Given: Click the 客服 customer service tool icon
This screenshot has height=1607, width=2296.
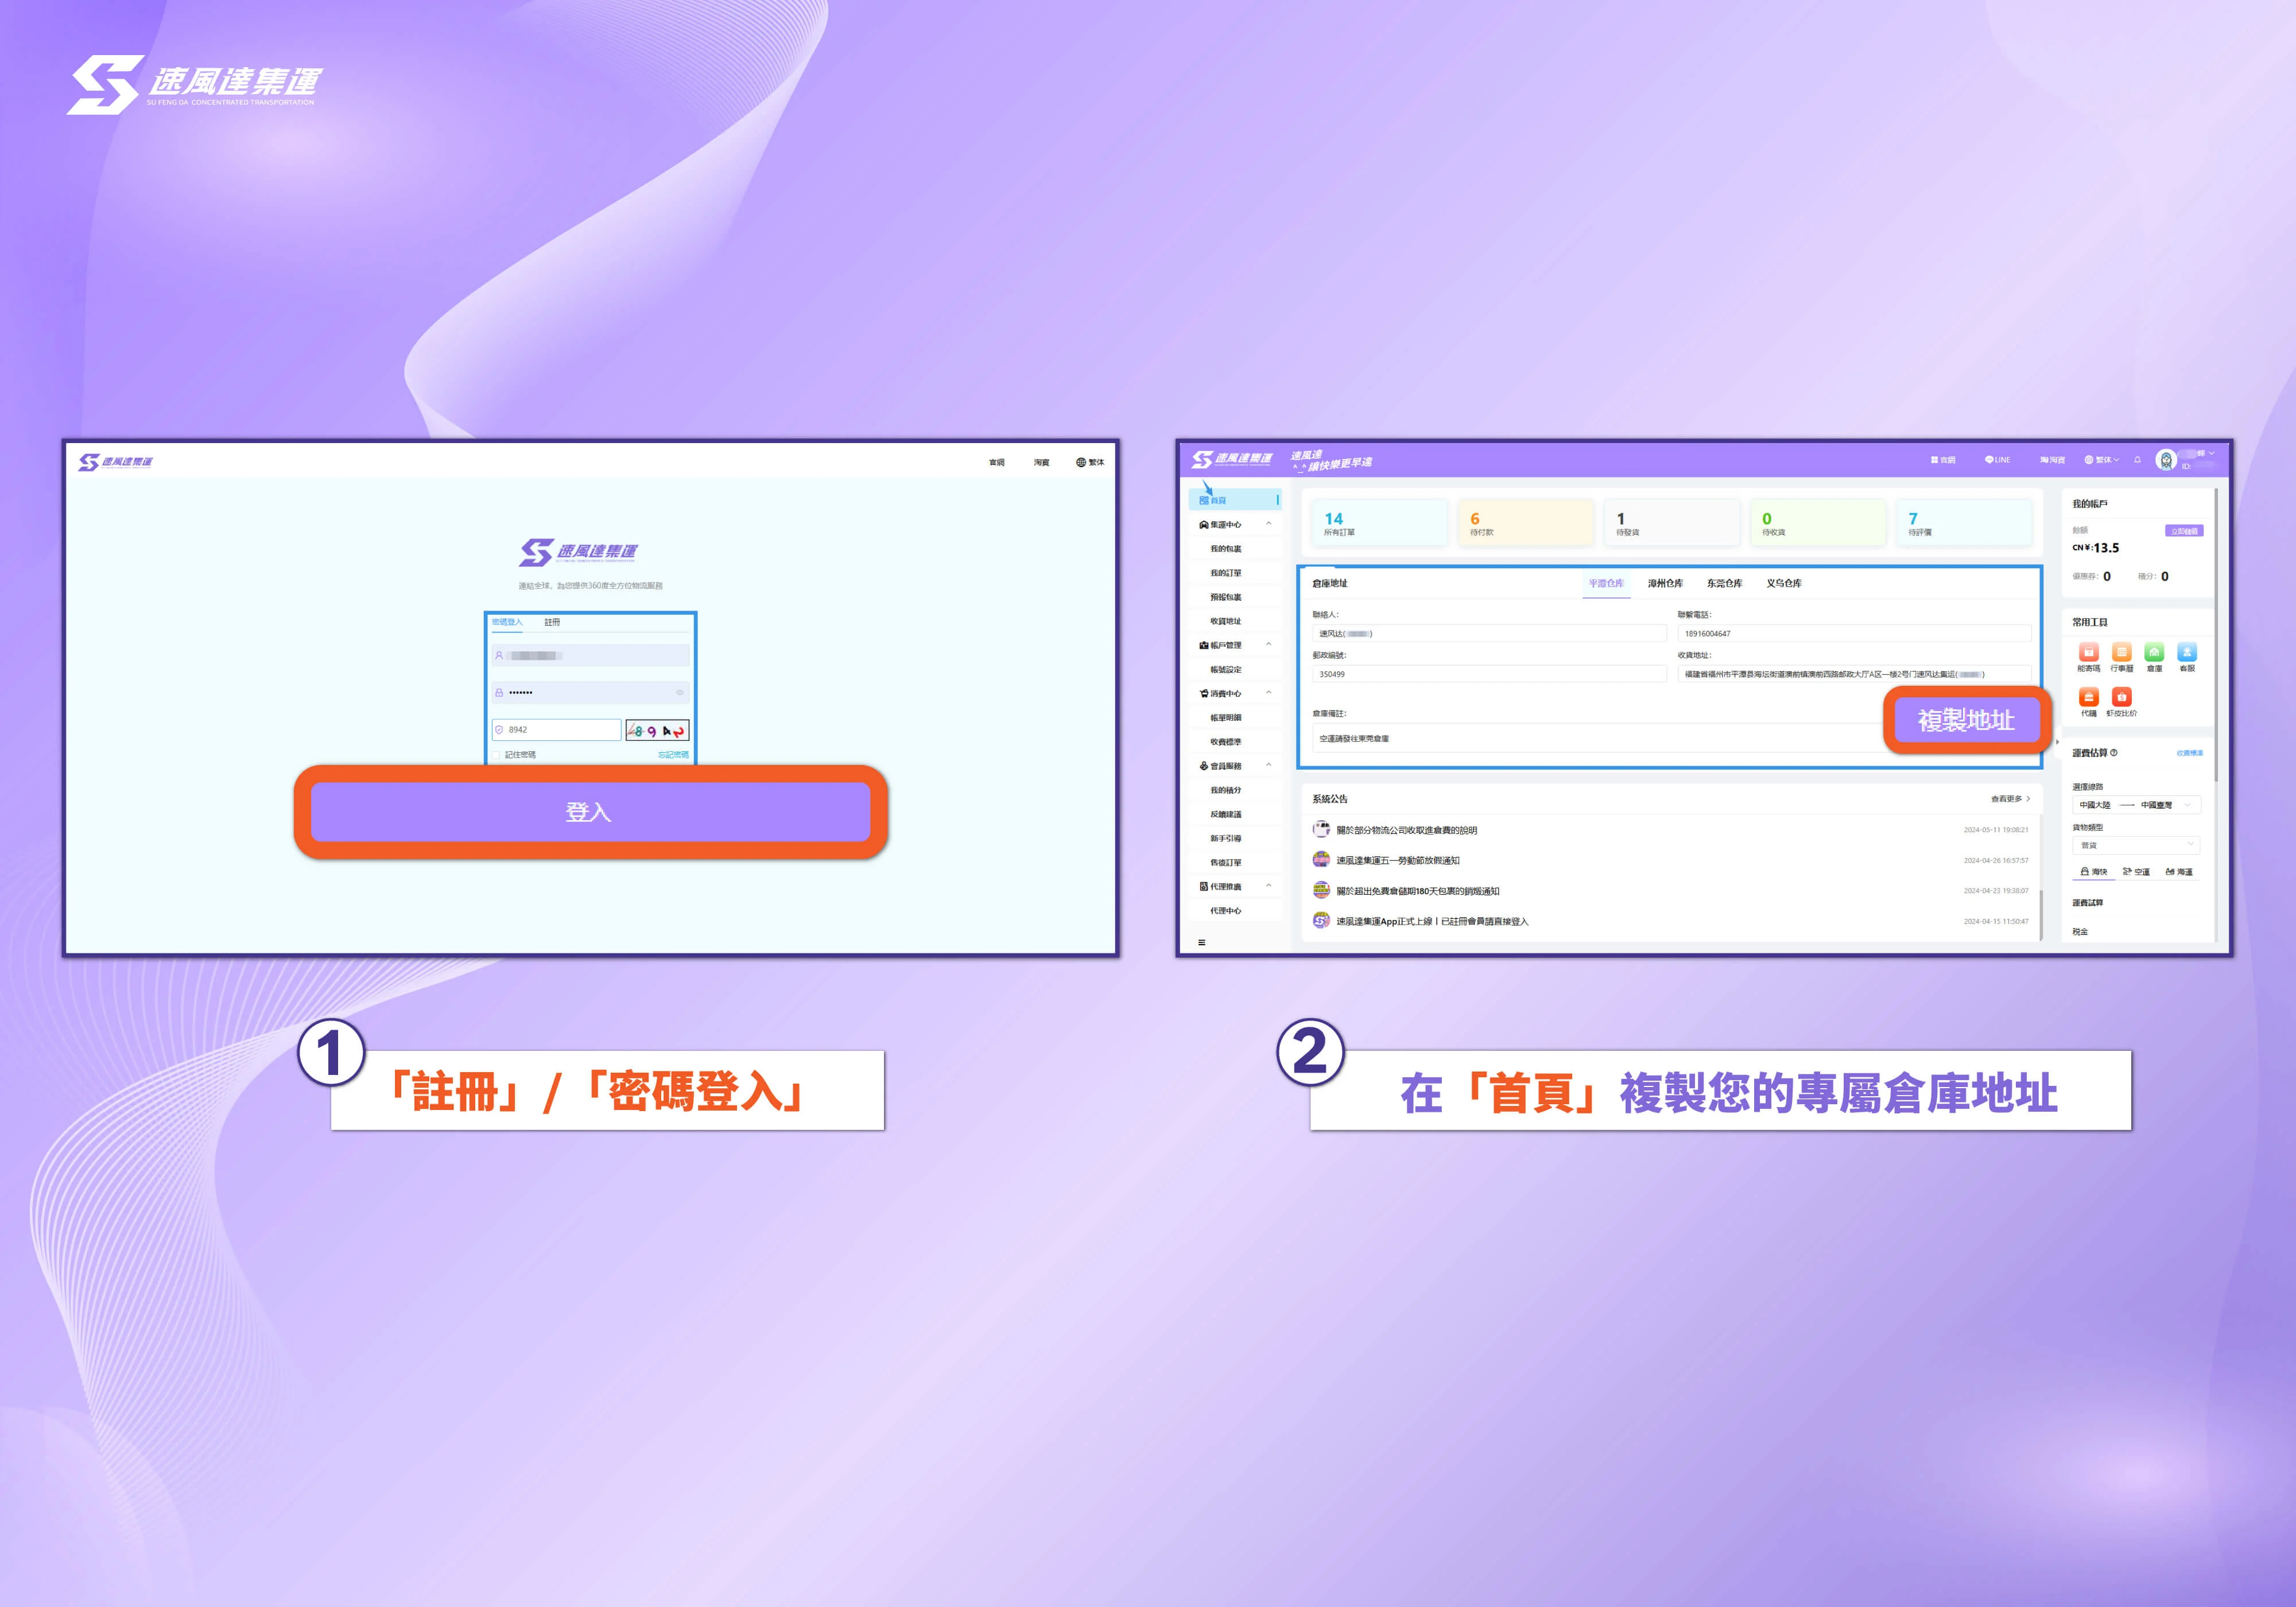Looking at the screenshot, I should click(x=2187, y=652).
